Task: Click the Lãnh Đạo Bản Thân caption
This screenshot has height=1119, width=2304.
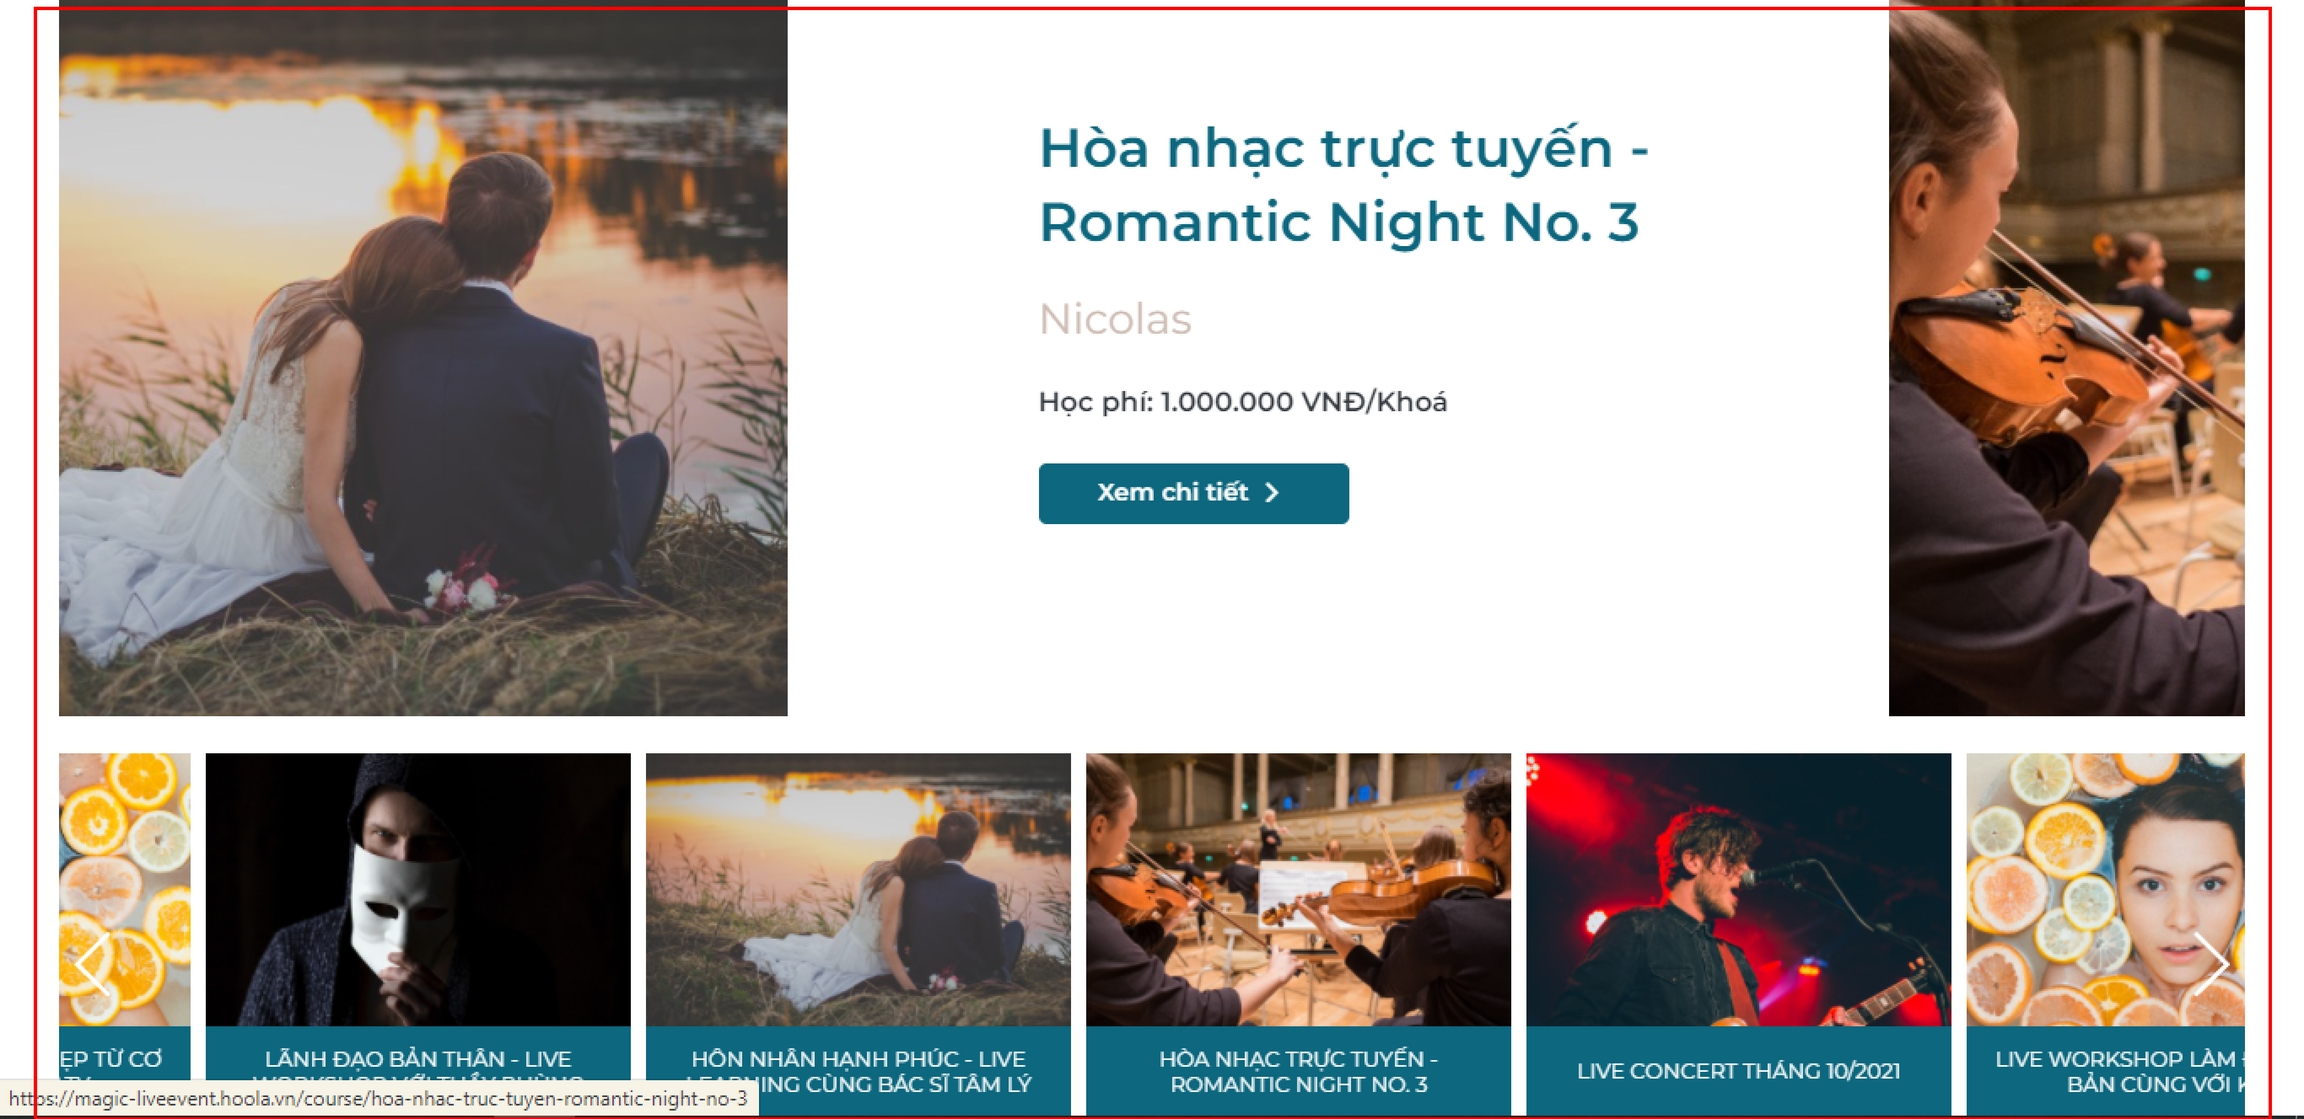Action: (418, 1070)
